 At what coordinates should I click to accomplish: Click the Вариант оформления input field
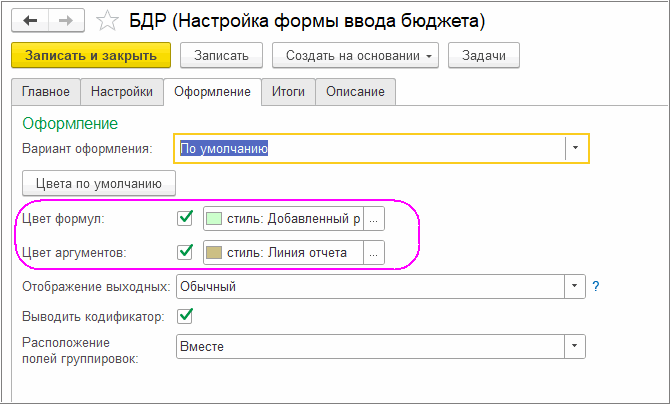[370, 149]
